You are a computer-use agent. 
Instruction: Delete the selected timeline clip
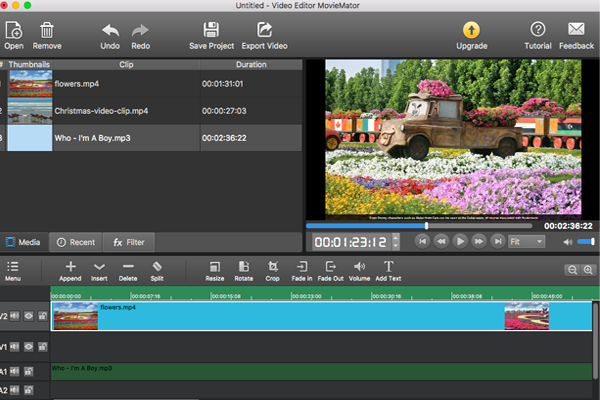coord(128,271)
